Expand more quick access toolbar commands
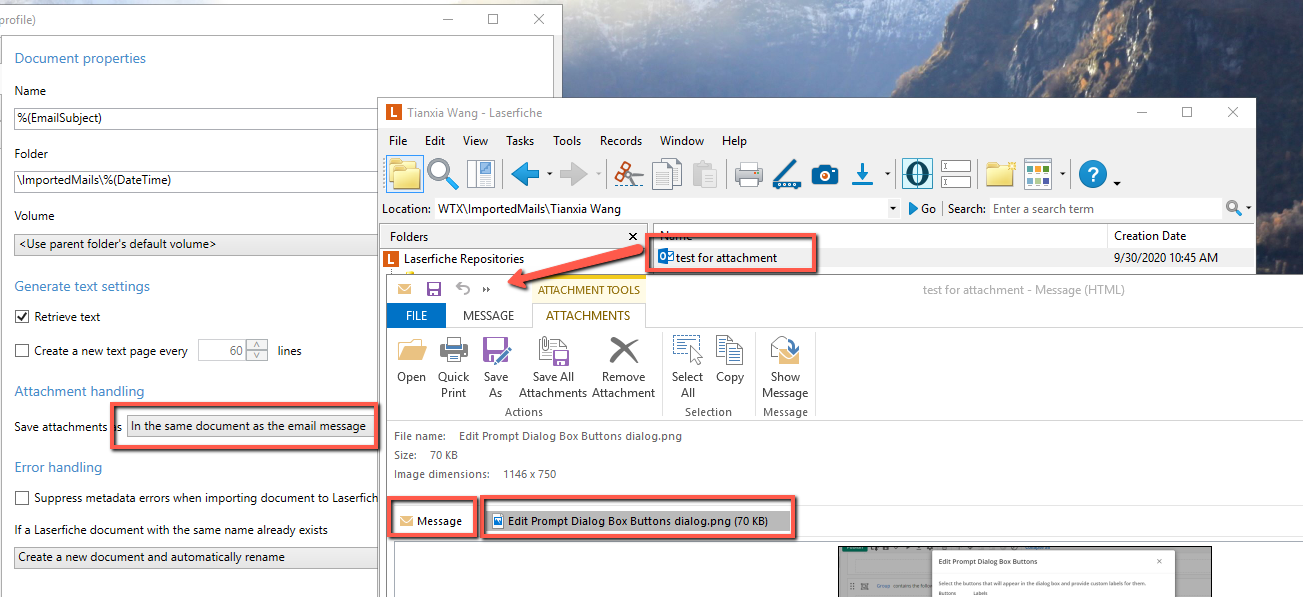 [487, 289]
